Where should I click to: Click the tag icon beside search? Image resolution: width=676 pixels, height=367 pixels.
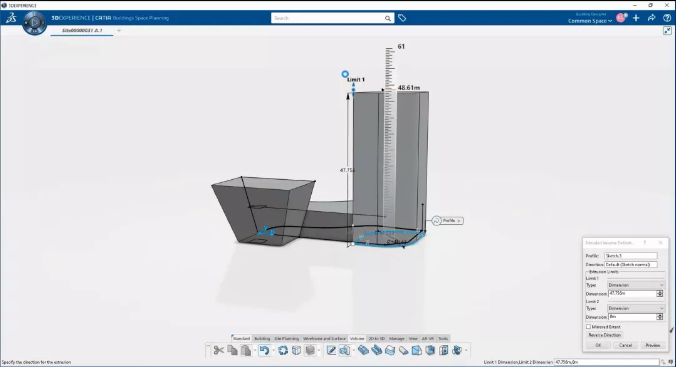coord(402,18)
